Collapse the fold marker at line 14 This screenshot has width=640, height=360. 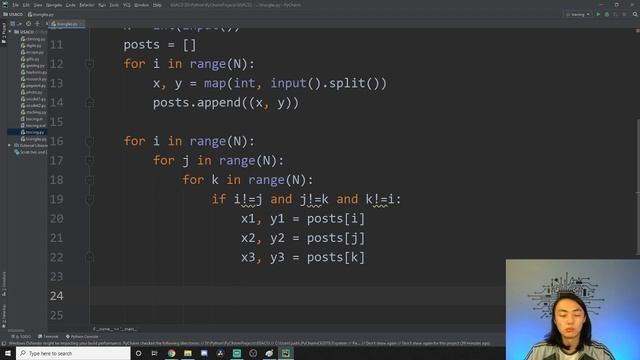[90, 103]
